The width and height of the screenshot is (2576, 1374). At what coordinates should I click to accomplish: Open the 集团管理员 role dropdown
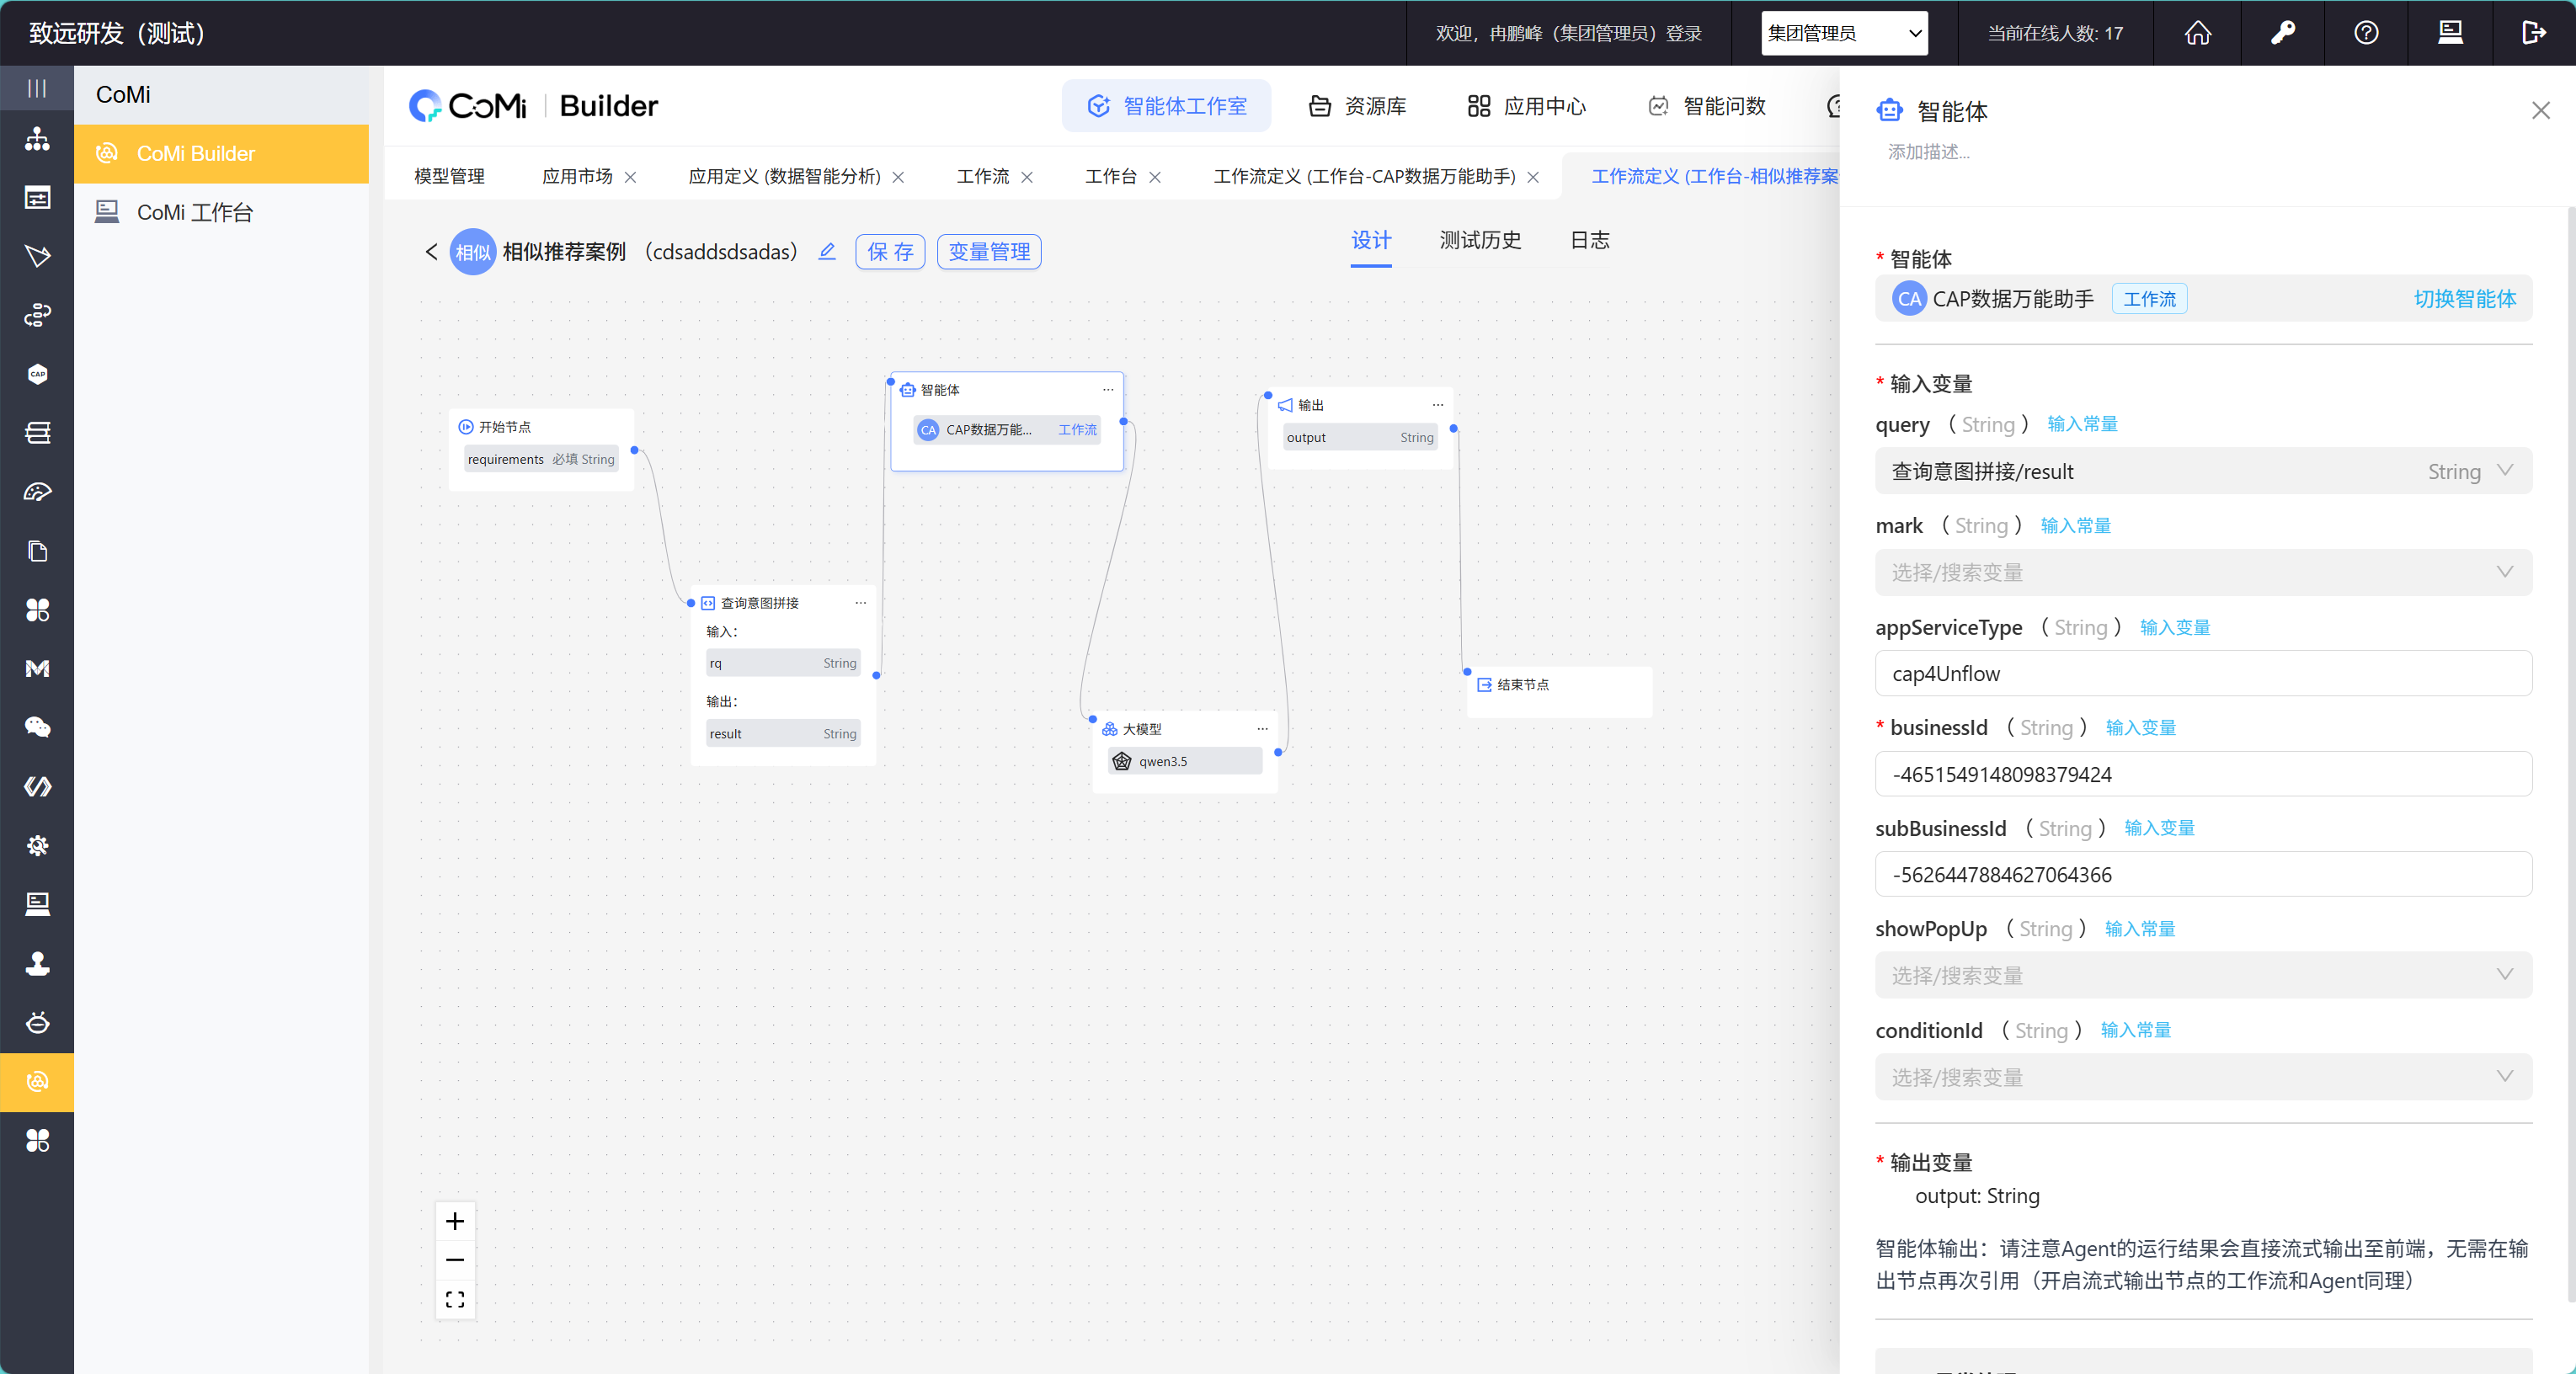(x=1843, y=33)
